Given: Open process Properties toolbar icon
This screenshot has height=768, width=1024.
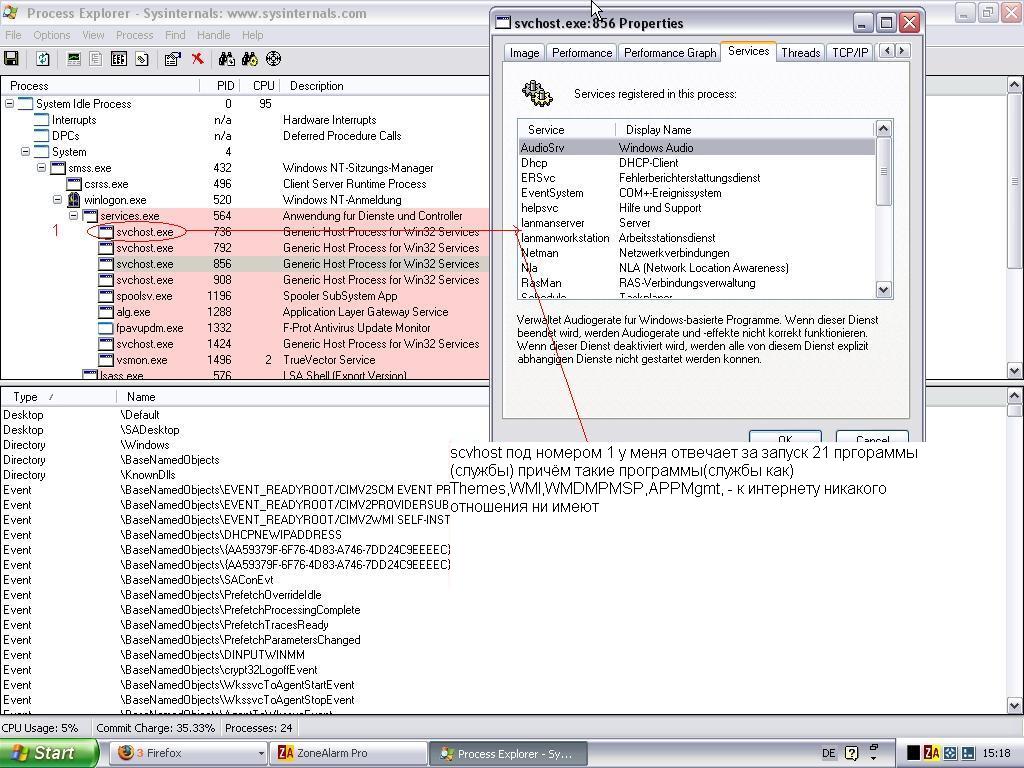Looking at the screenshot, I should [x=172, y=59].
